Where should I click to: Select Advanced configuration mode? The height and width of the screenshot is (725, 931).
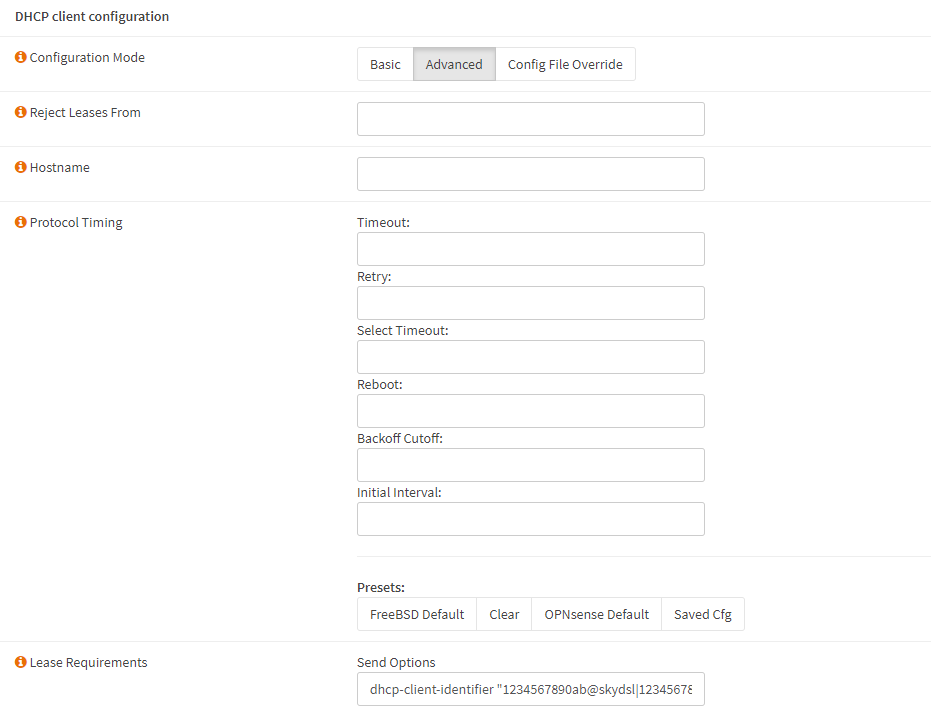pos(454,64)
